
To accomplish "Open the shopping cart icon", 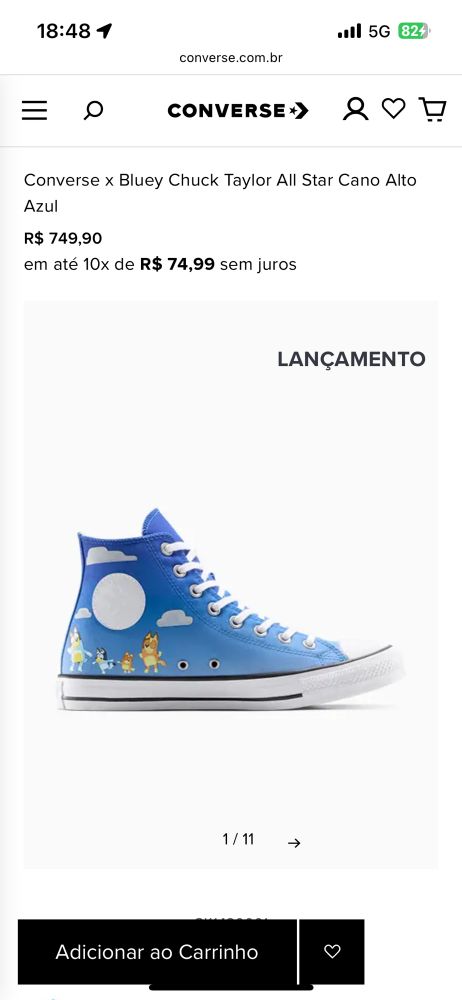I will click(432, 109).
